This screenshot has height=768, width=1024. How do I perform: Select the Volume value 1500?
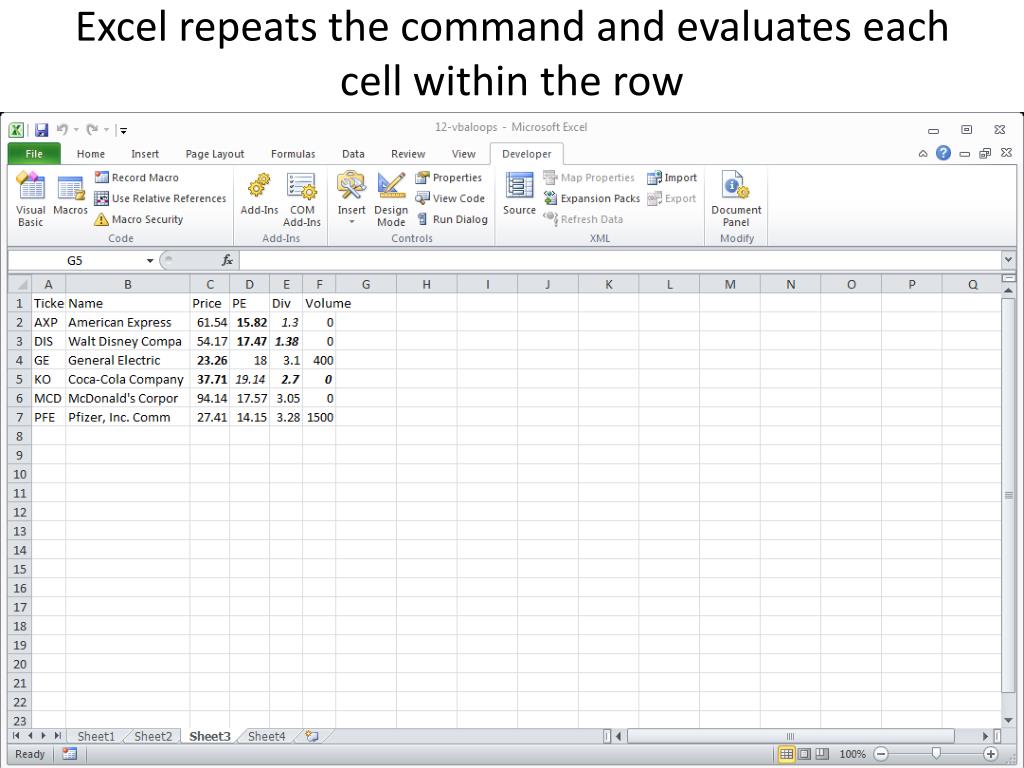coord(319,417)
